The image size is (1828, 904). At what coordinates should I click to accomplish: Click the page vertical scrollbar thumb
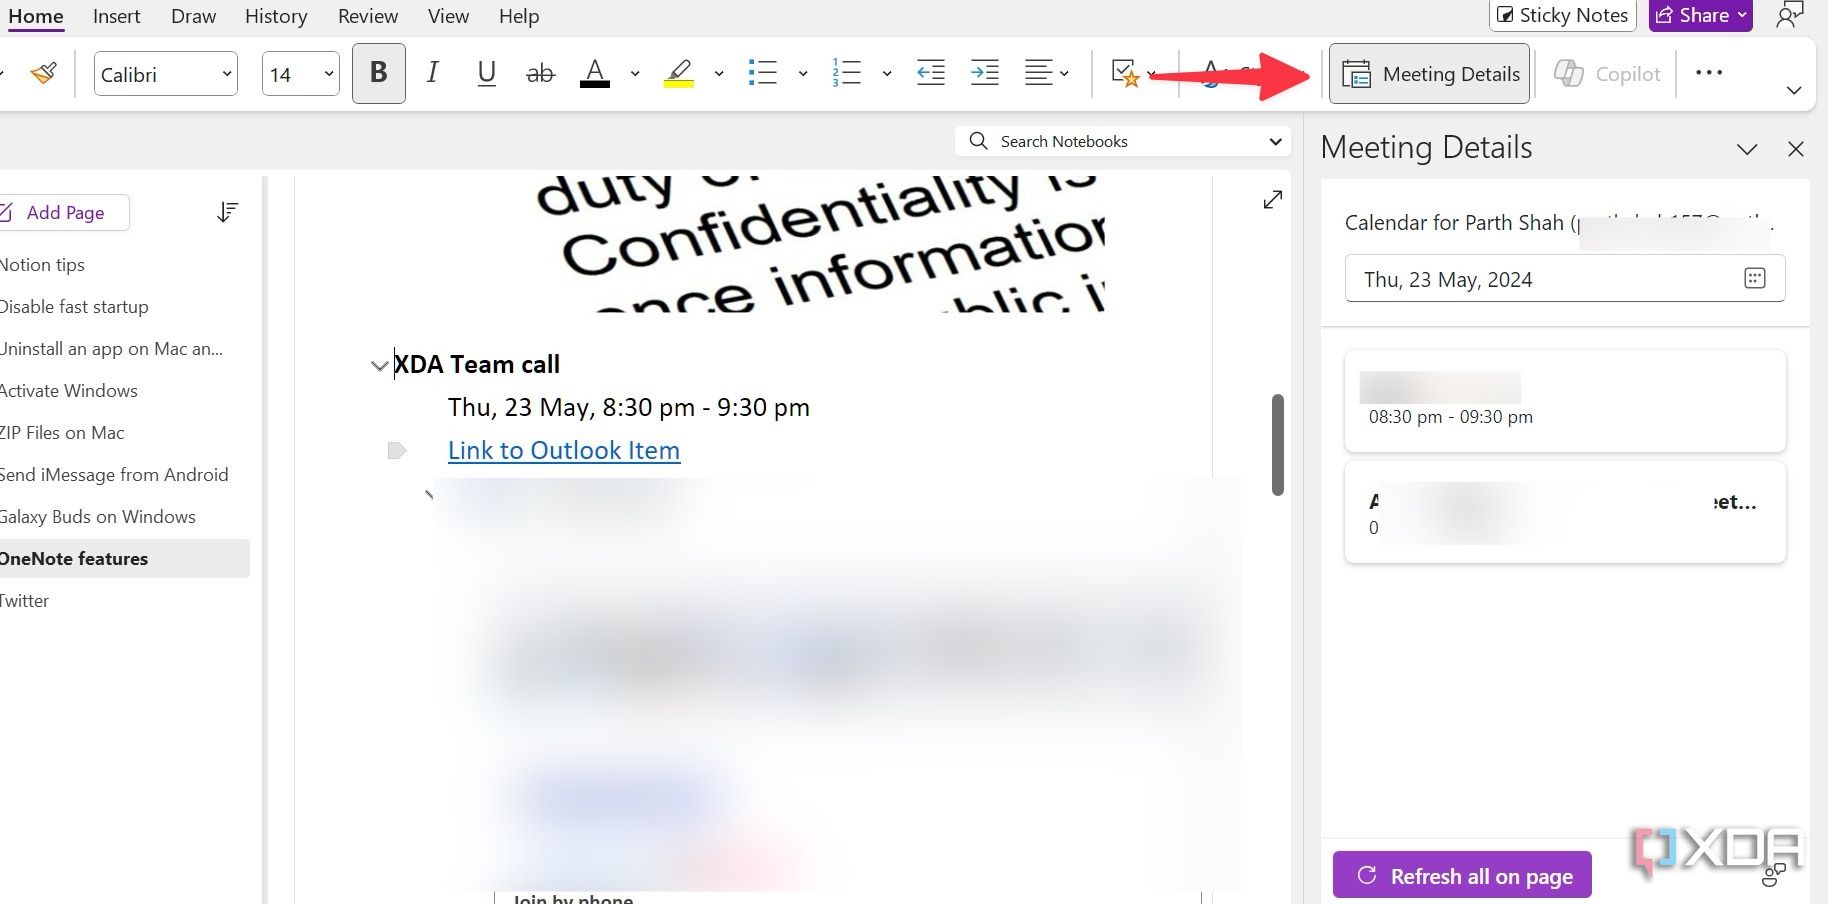pyautogui.click(x=1277, y=444)
